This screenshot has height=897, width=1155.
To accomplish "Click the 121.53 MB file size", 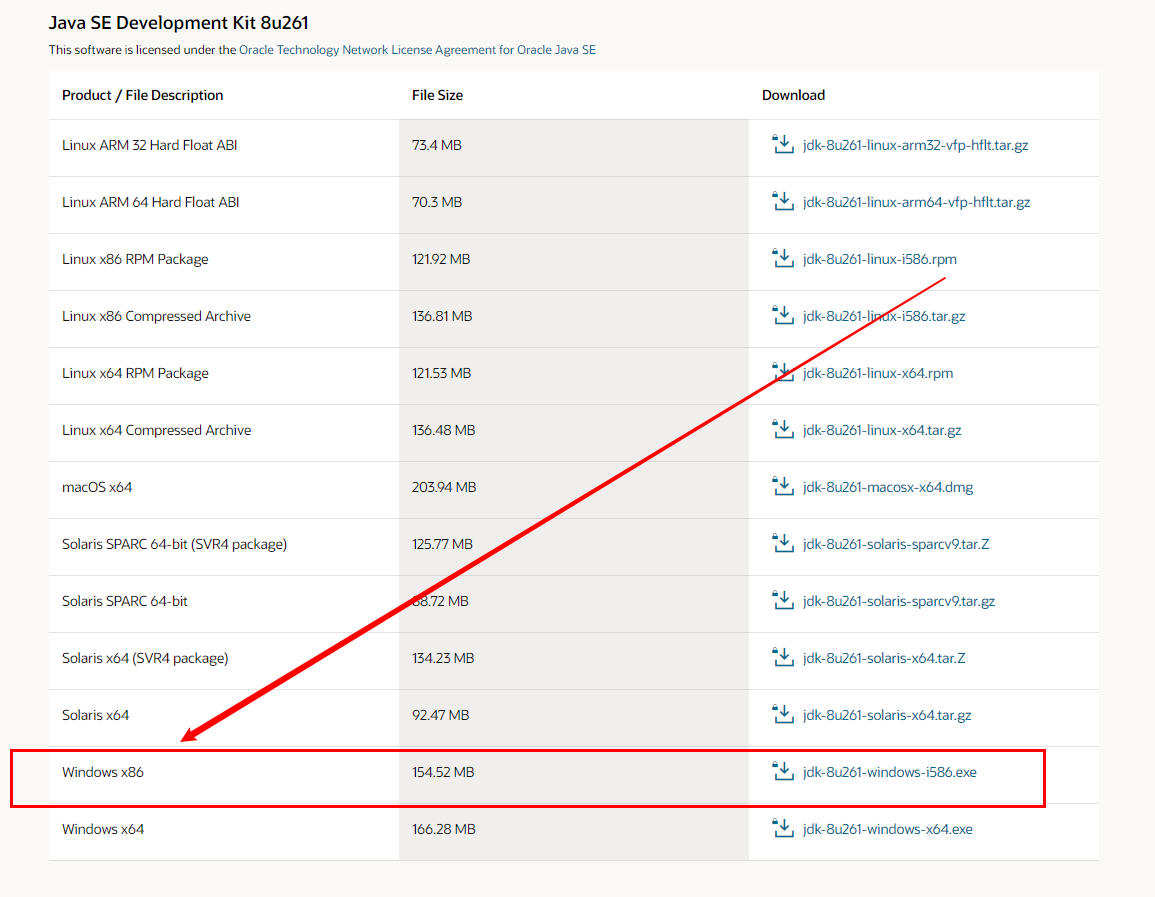I will pos(441,373).
